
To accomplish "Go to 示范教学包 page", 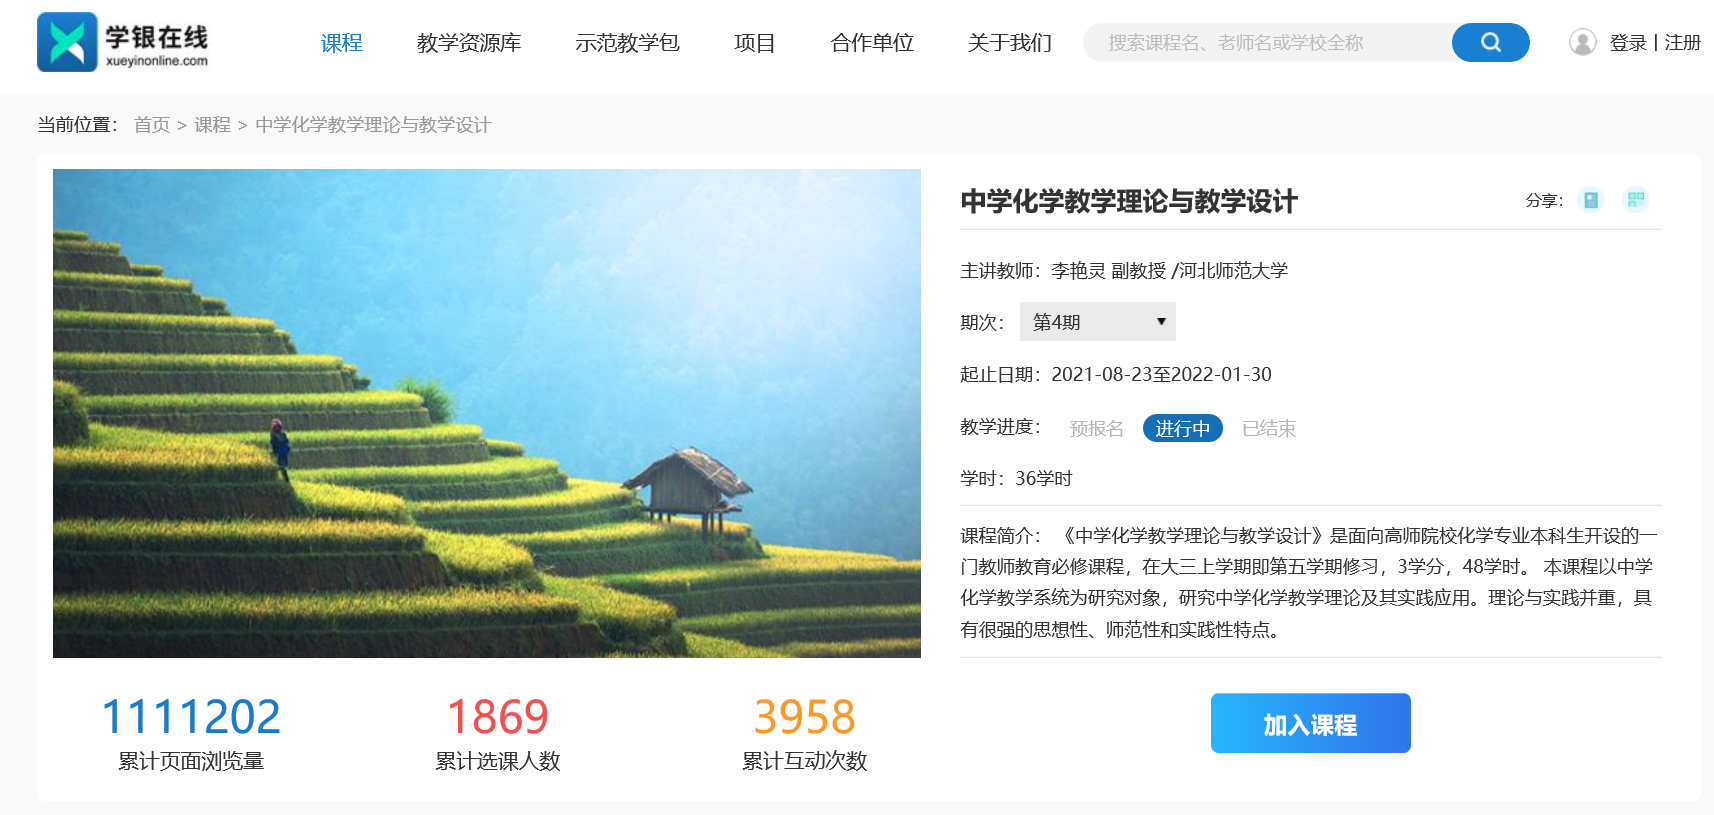I will [627, 43].
